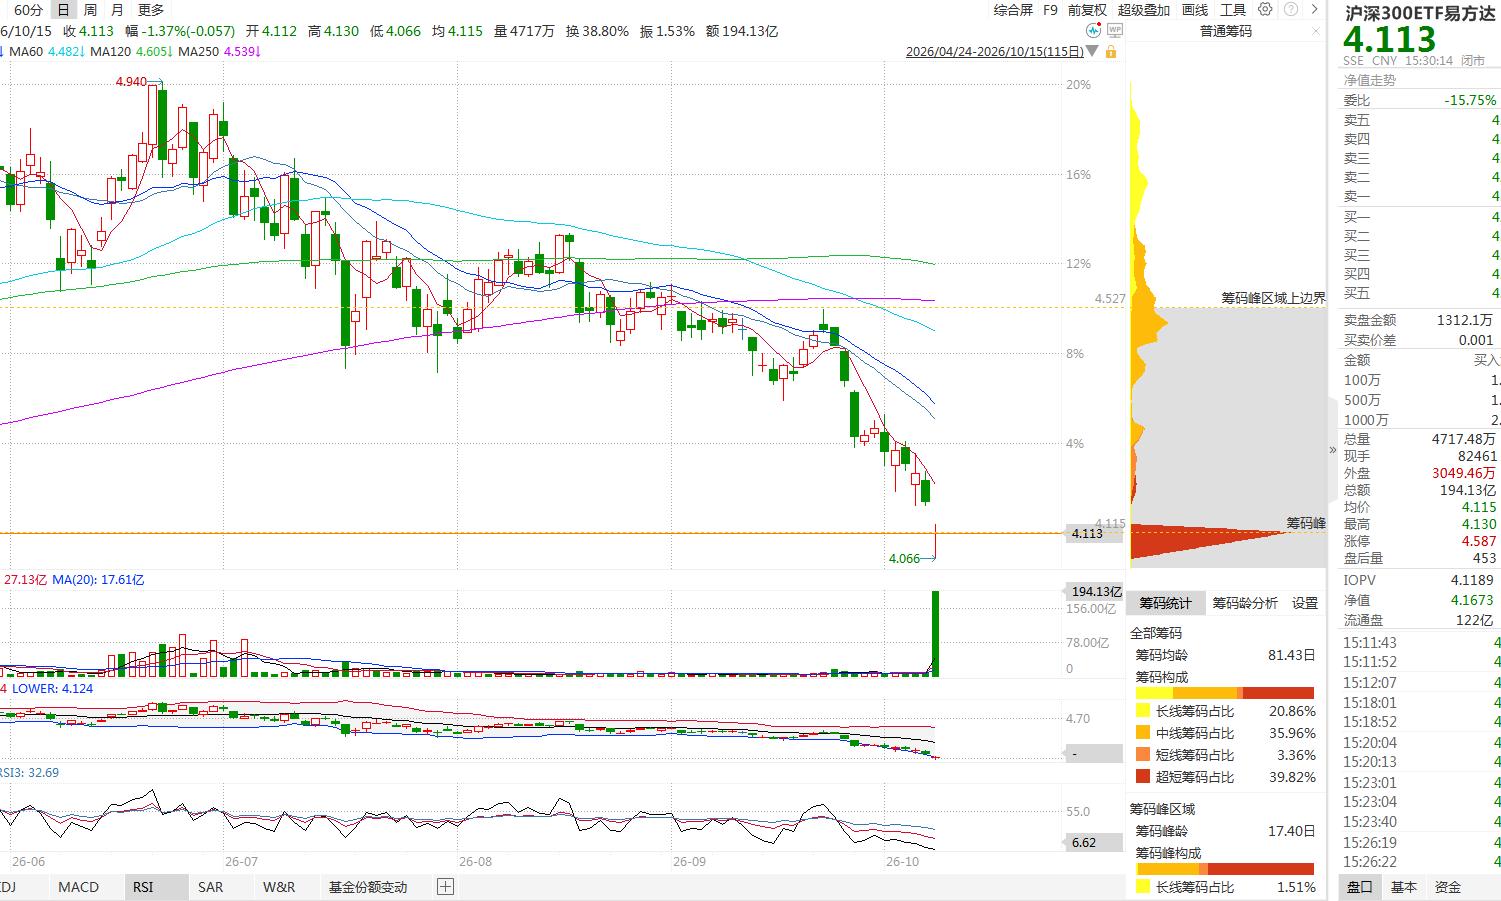The image size is (1501, 901).
Task: Add an indicator with the plus icon
Action: coord(445,887)
